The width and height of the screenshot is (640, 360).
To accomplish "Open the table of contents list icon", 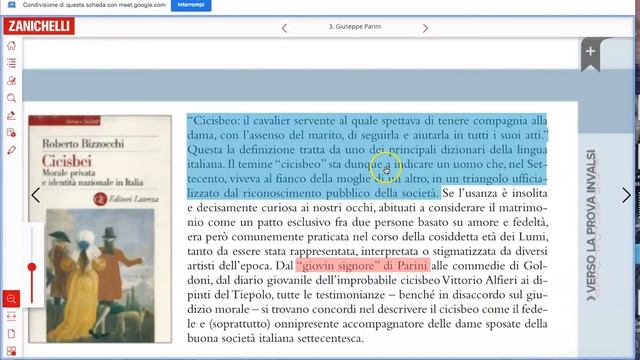I will (11, 63).
